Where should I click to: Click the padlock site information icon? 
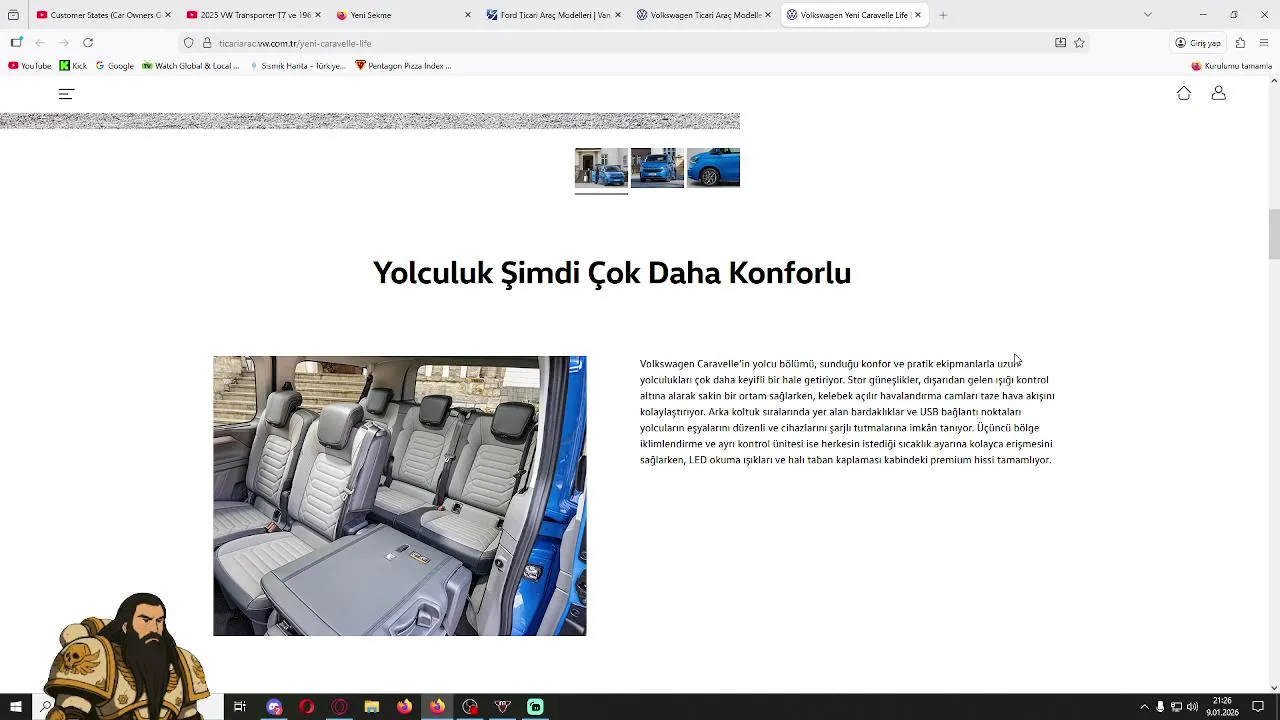(207, 43)
